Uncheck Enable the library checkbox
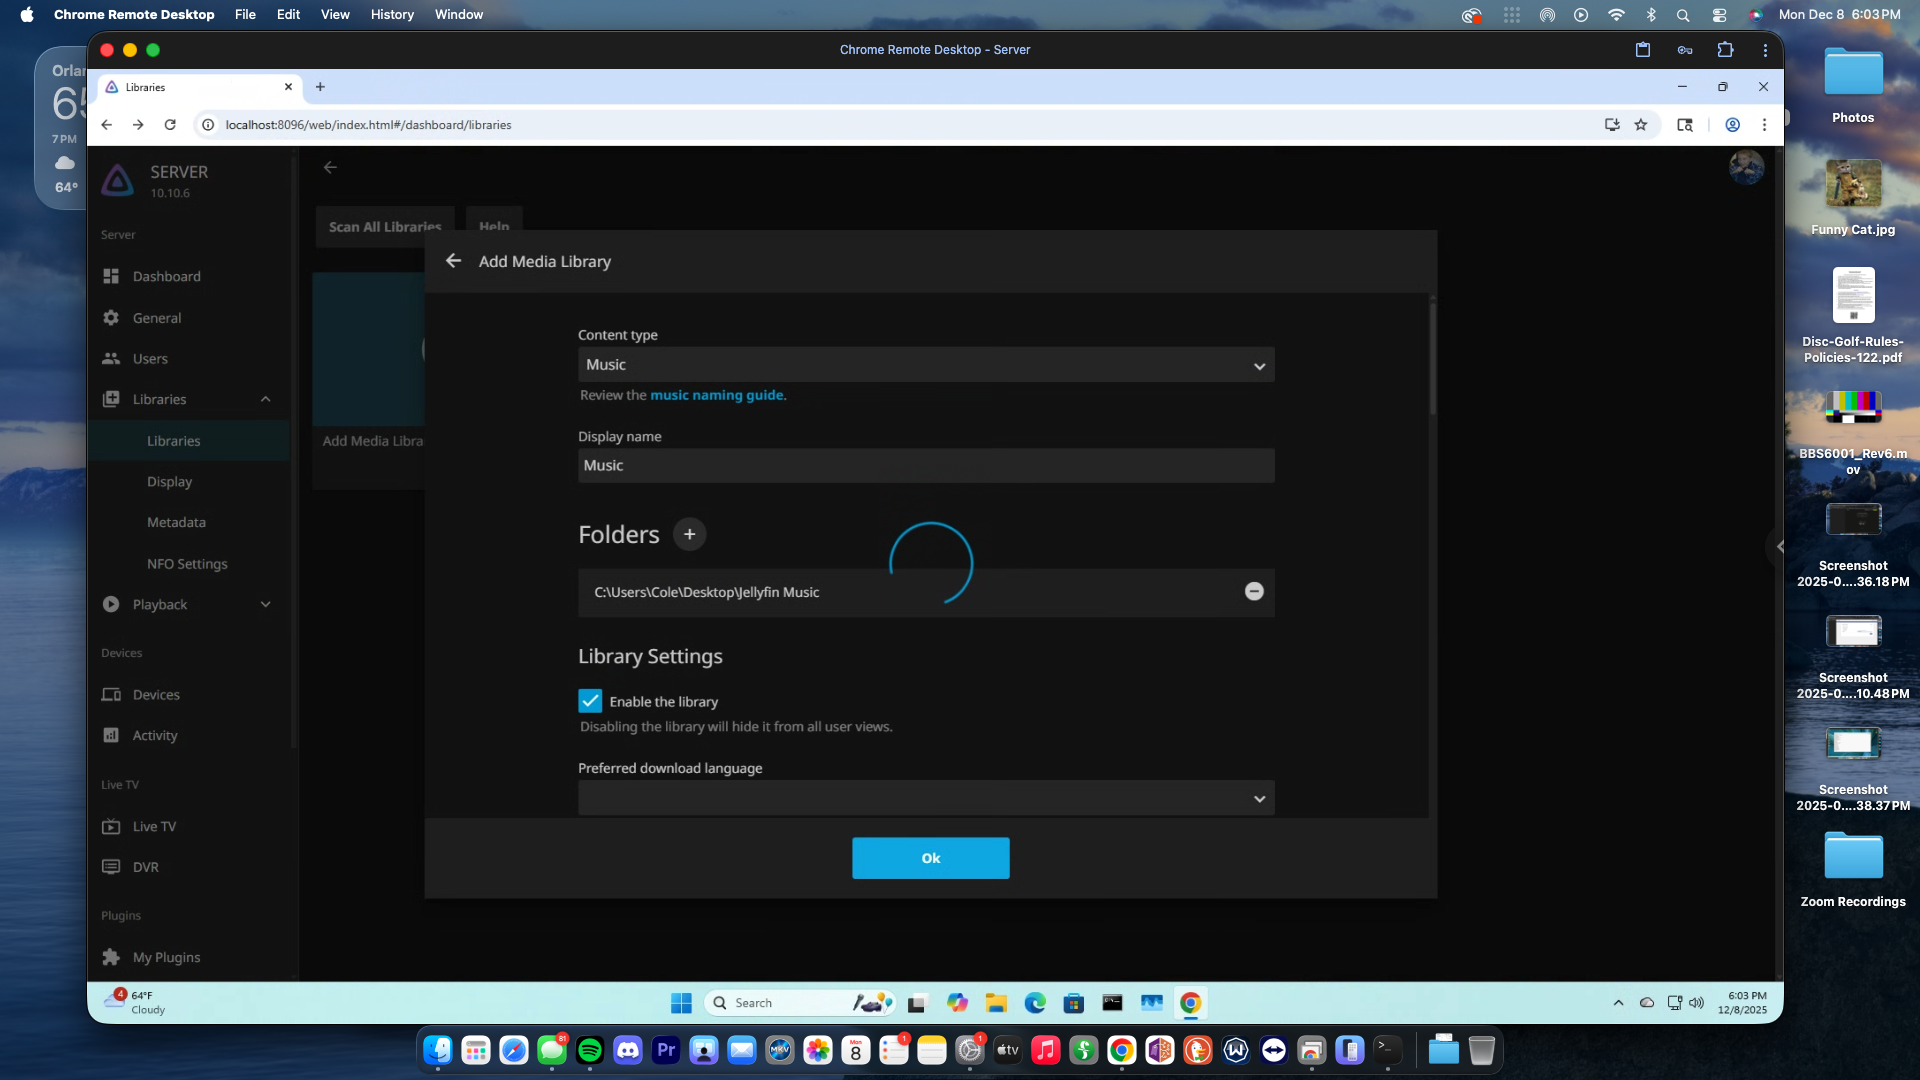The image size is (1920, 1080). pyautogui.click(x=590, y=701)
